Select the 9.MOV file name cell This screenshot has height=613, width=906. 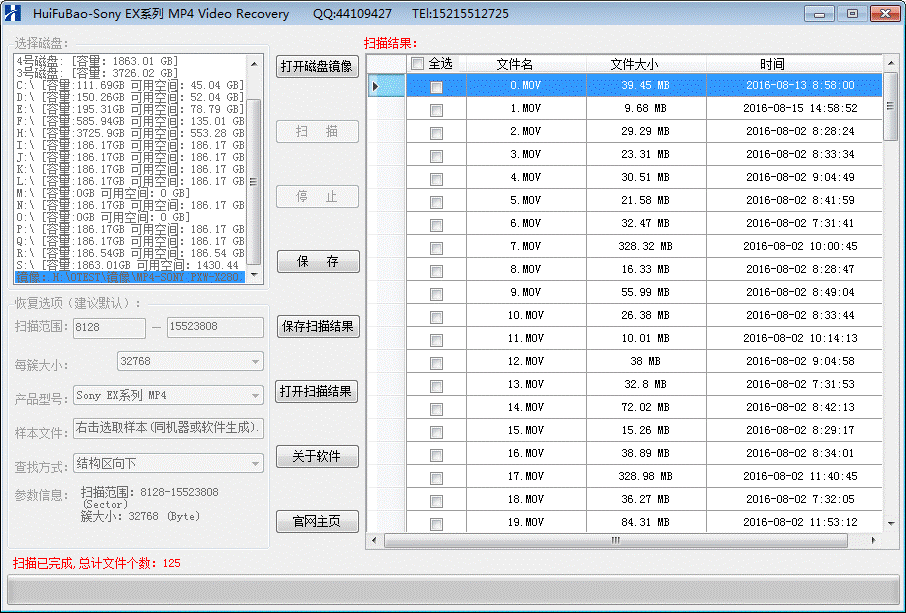[526, 292]
